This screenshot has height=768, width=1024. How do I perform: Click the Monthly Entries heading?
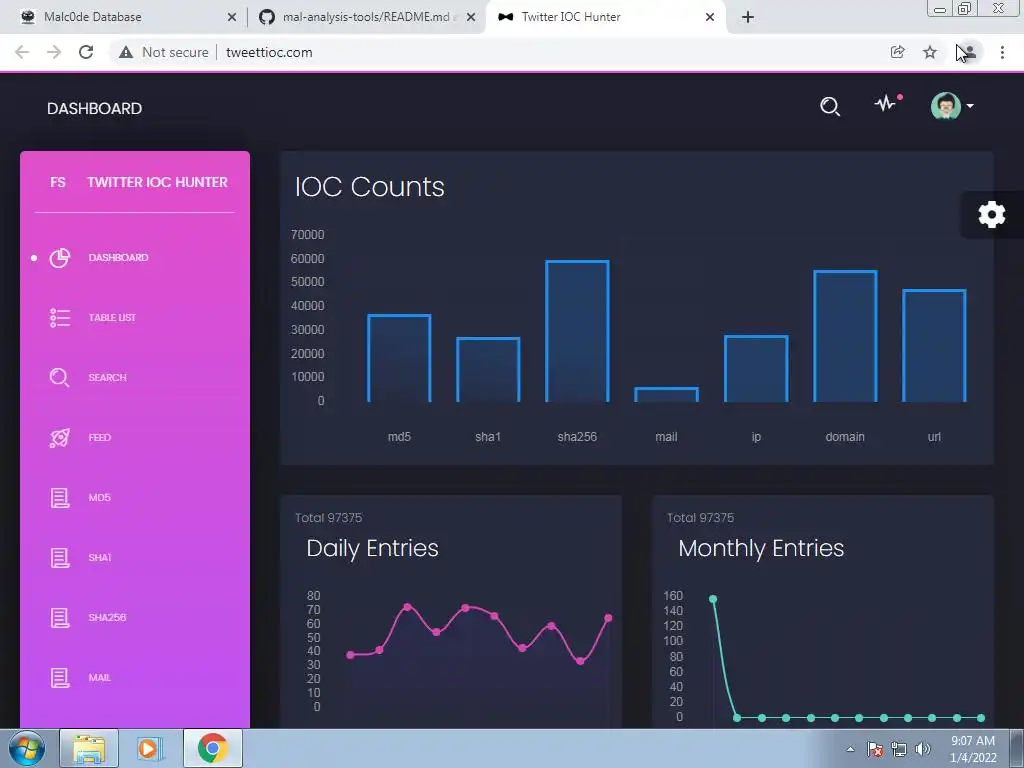761,549
